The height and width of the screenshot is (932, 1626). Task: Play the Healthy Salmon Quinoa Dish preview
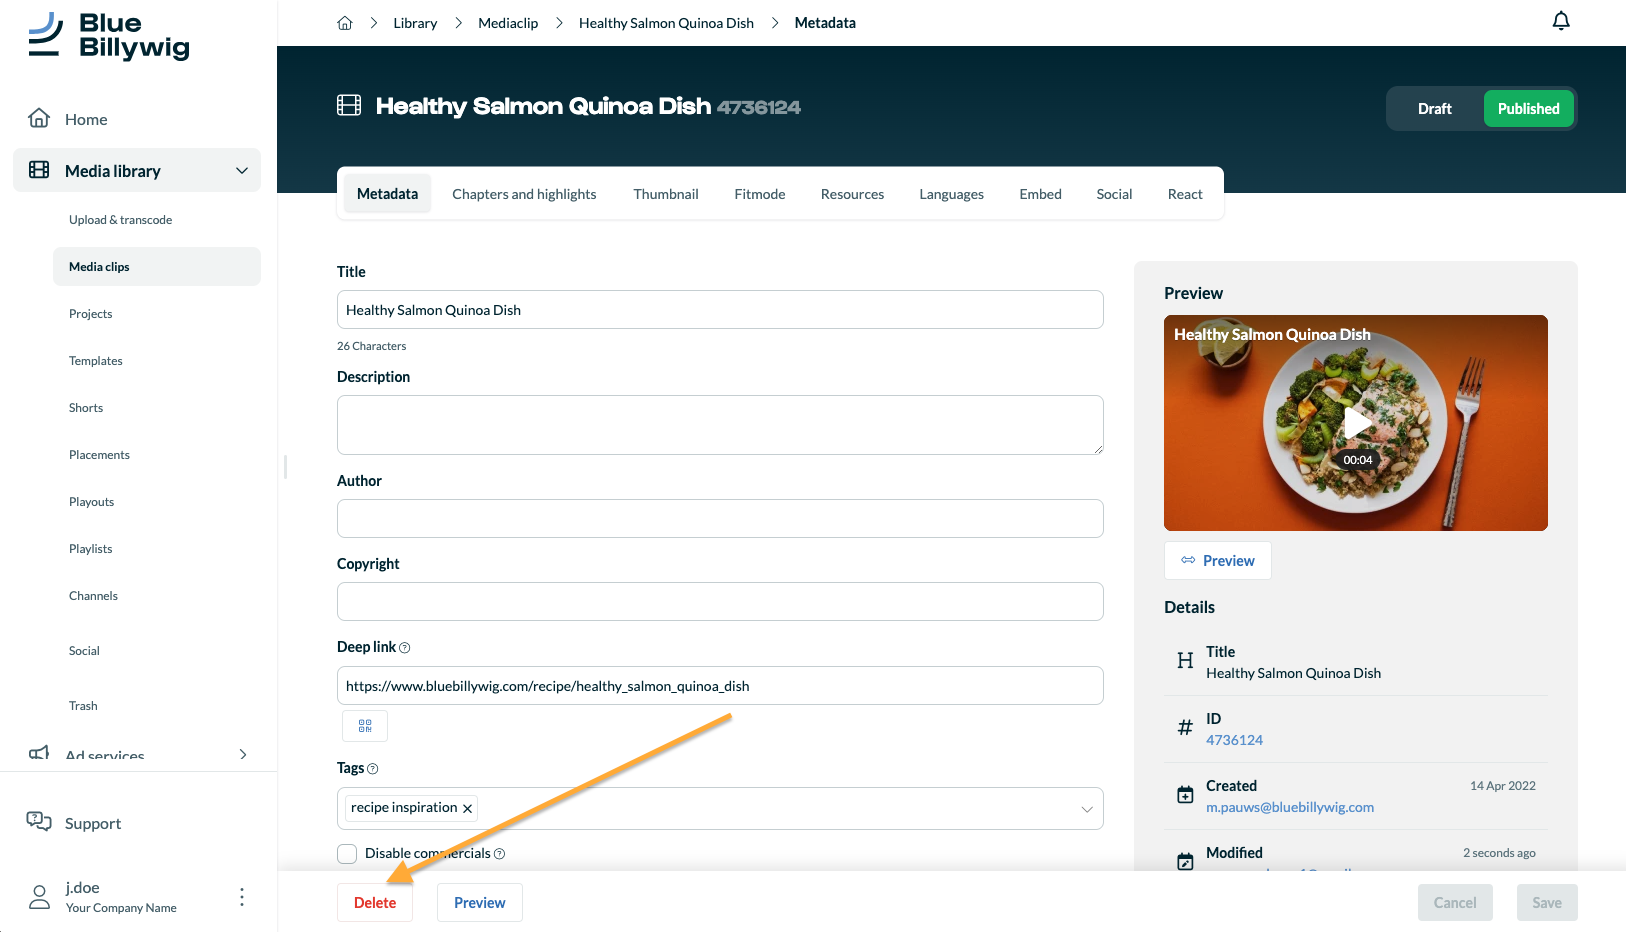(1357, 423)
